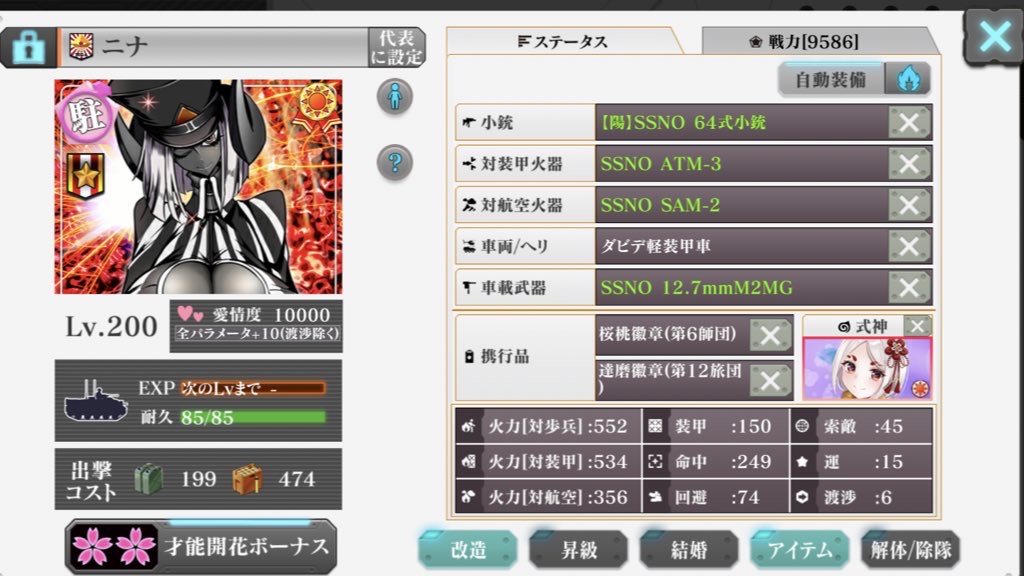The width and height of the screenshot is (1024, 576).
Task: Select the 小銃 weapon slot field
Action: pos(693,122)
